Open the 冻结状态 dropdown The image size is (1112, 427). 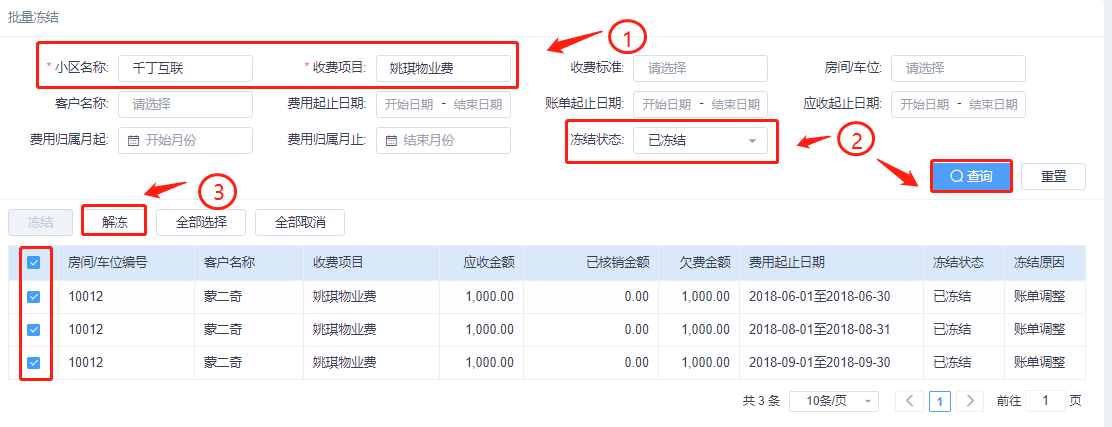click(700, 140)
